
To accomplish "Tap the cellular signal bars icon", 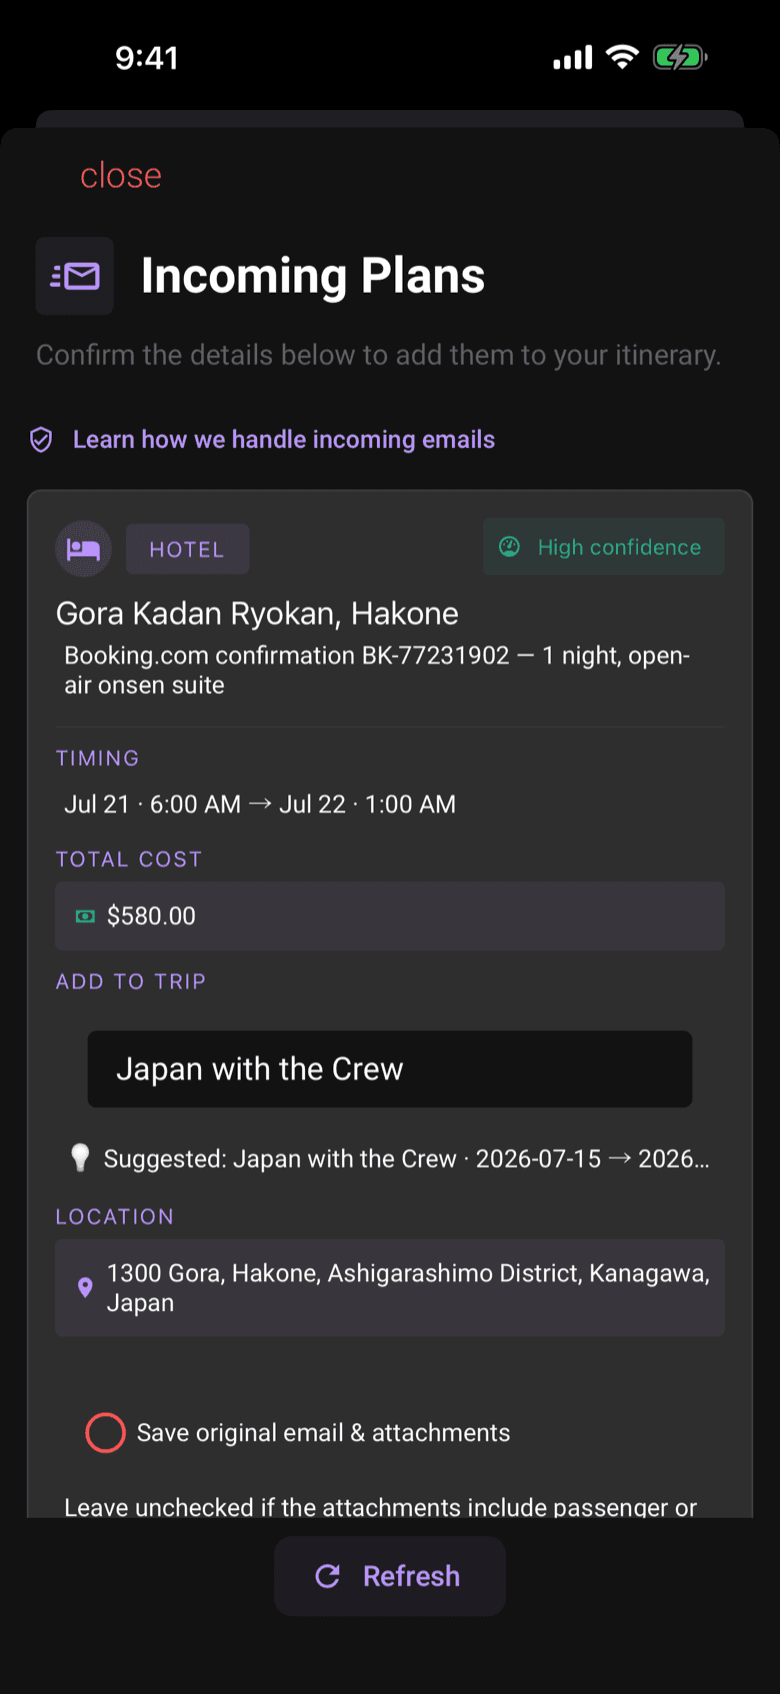I will pyautogui.click(x=573, y=58).
